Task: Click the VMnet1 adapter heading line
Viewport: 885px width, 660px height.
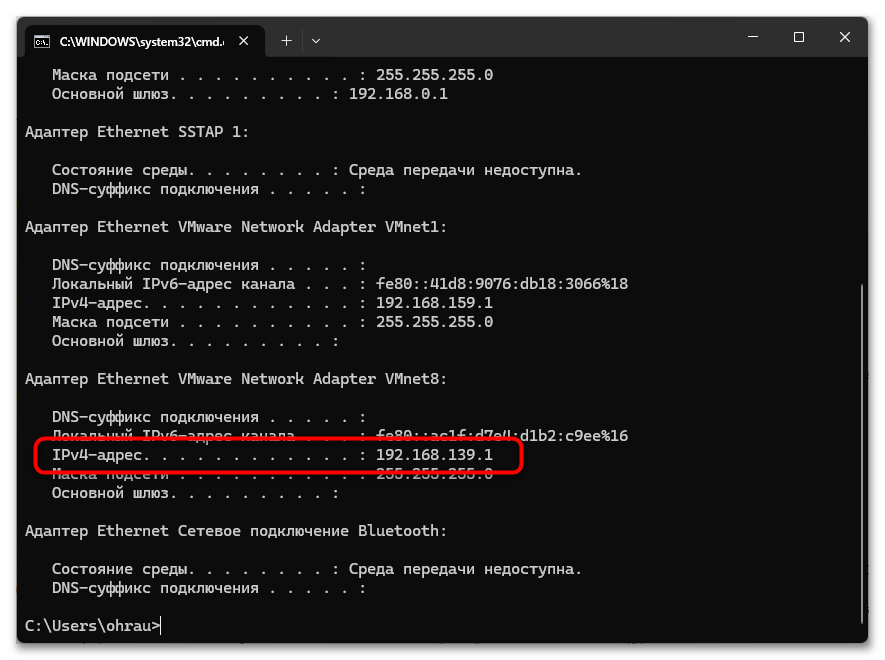Action: (236, 227)
